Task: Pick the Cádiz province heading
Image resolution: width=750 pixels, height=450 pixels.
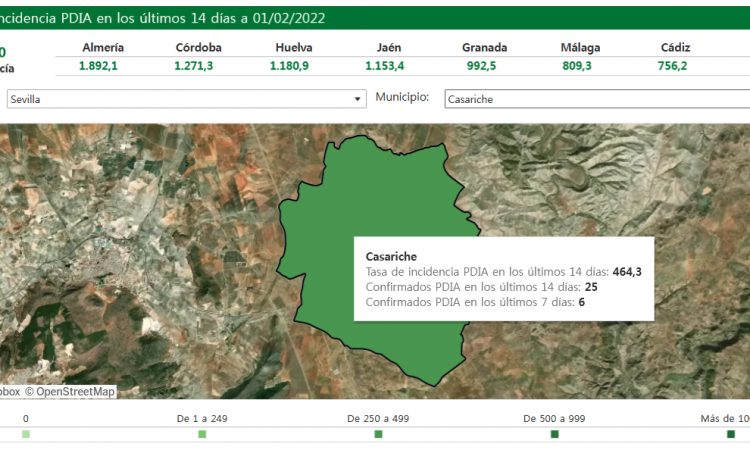Action: [x=675, y=47]
